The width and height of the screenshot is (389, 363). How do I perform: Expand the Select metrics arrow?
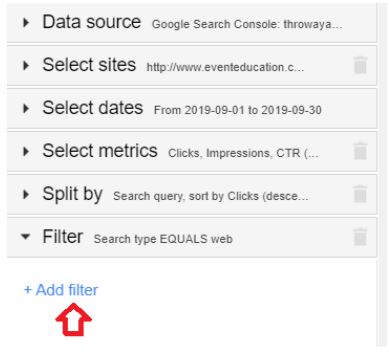click(x=26, y=151)
